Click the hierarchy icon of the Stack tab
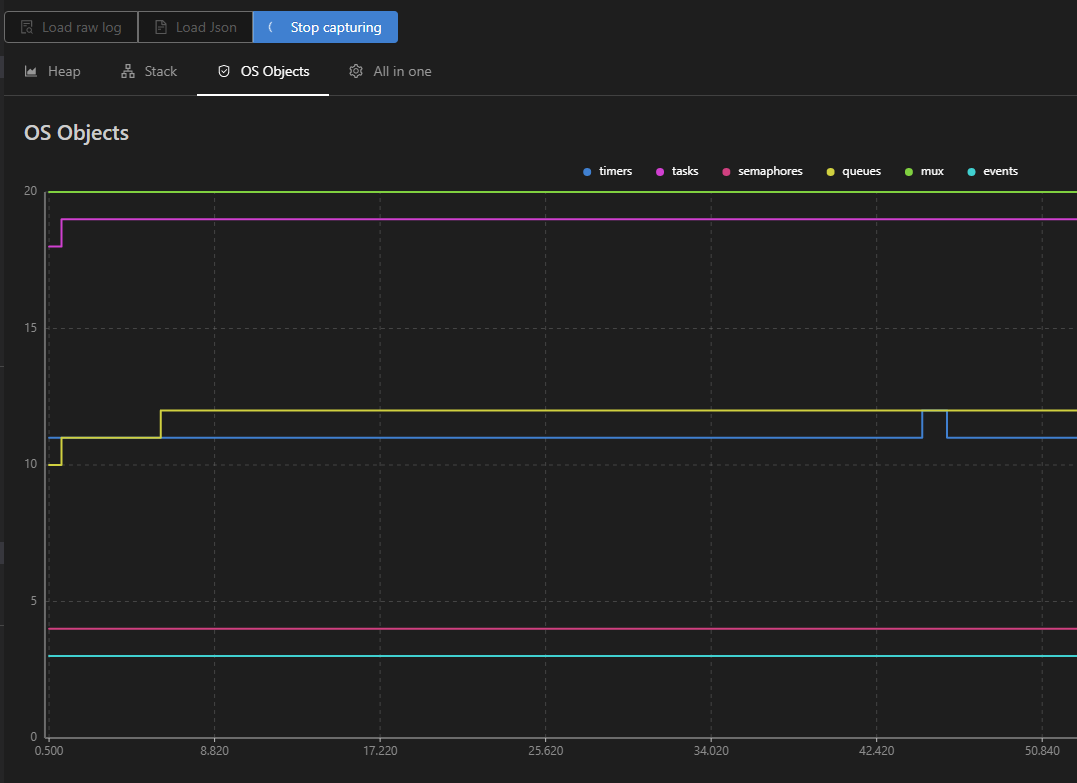 (x=127, y=71)
